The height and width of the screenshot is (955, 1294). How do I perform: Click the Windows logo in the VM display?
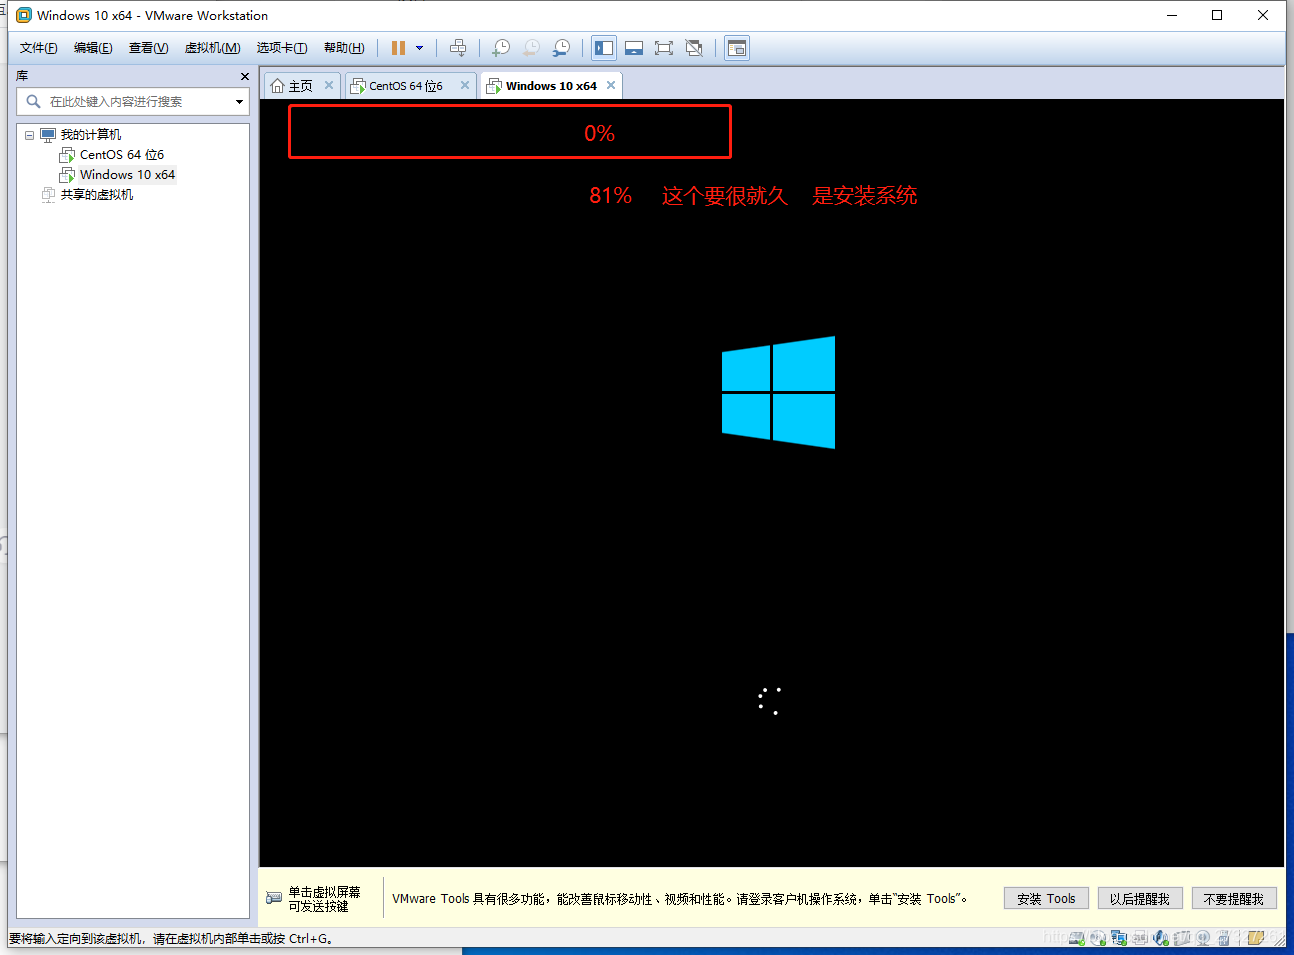778,392
